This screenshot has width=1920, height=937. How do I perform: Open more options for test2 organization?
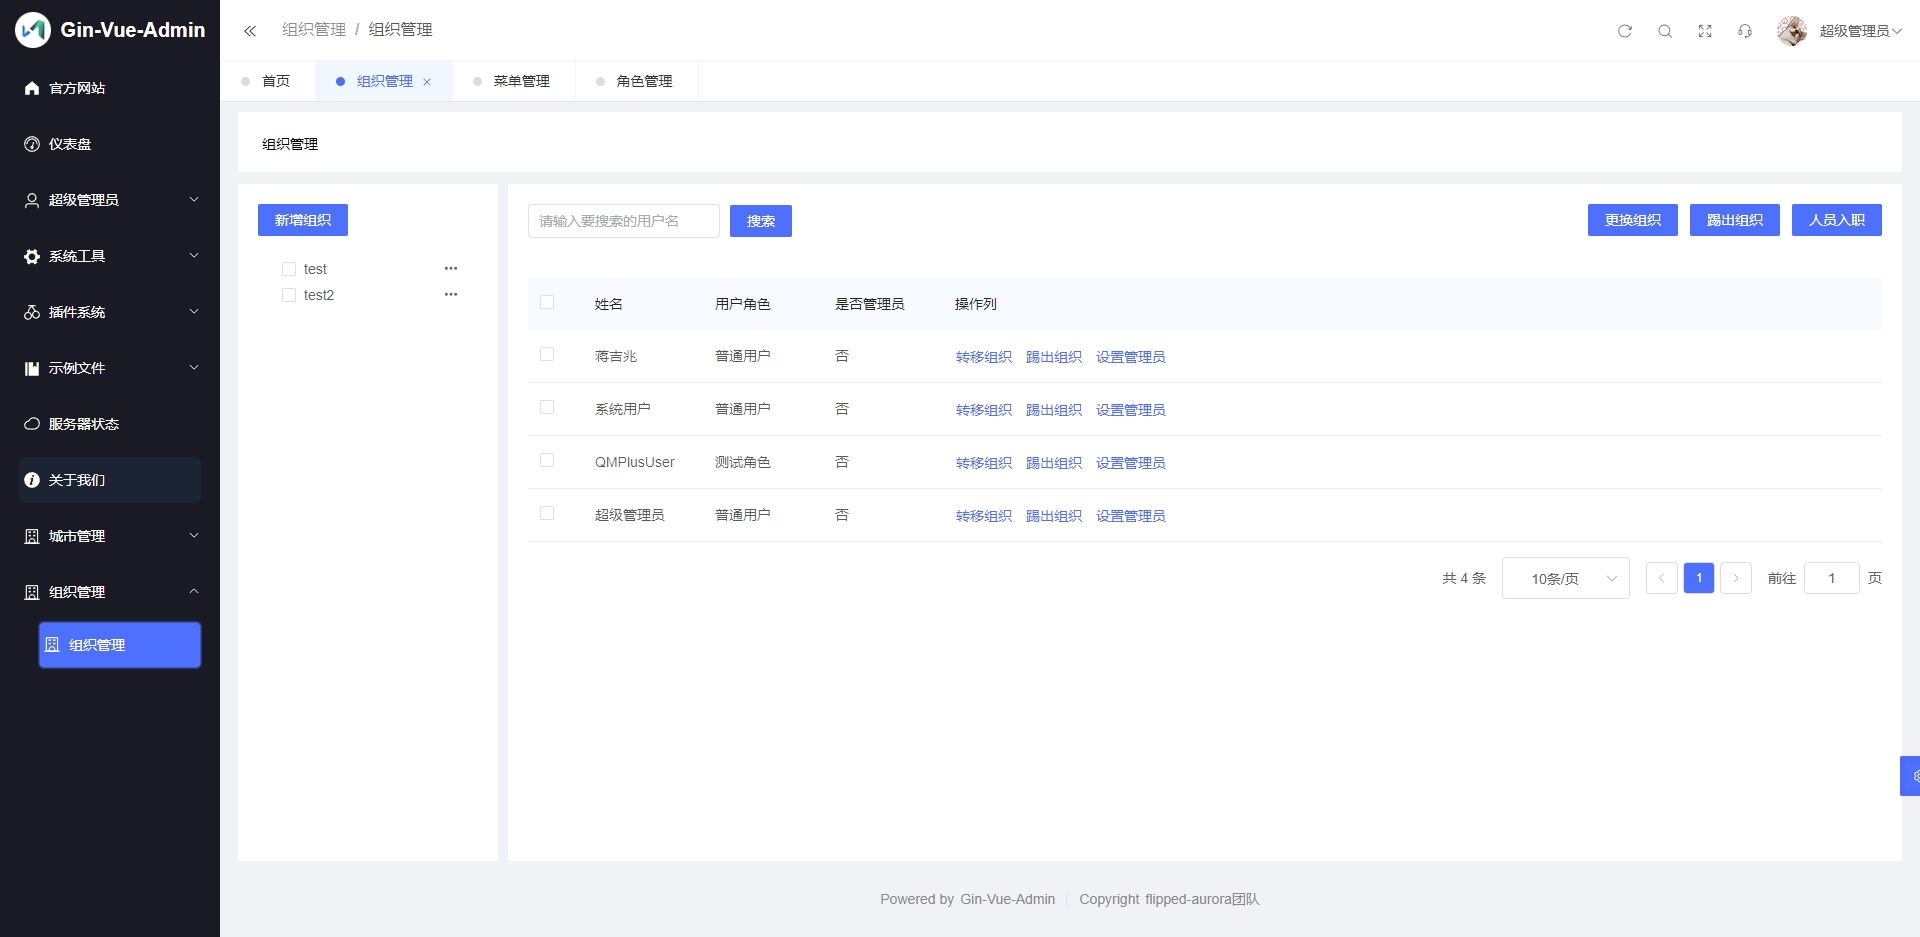coord(451,294)
